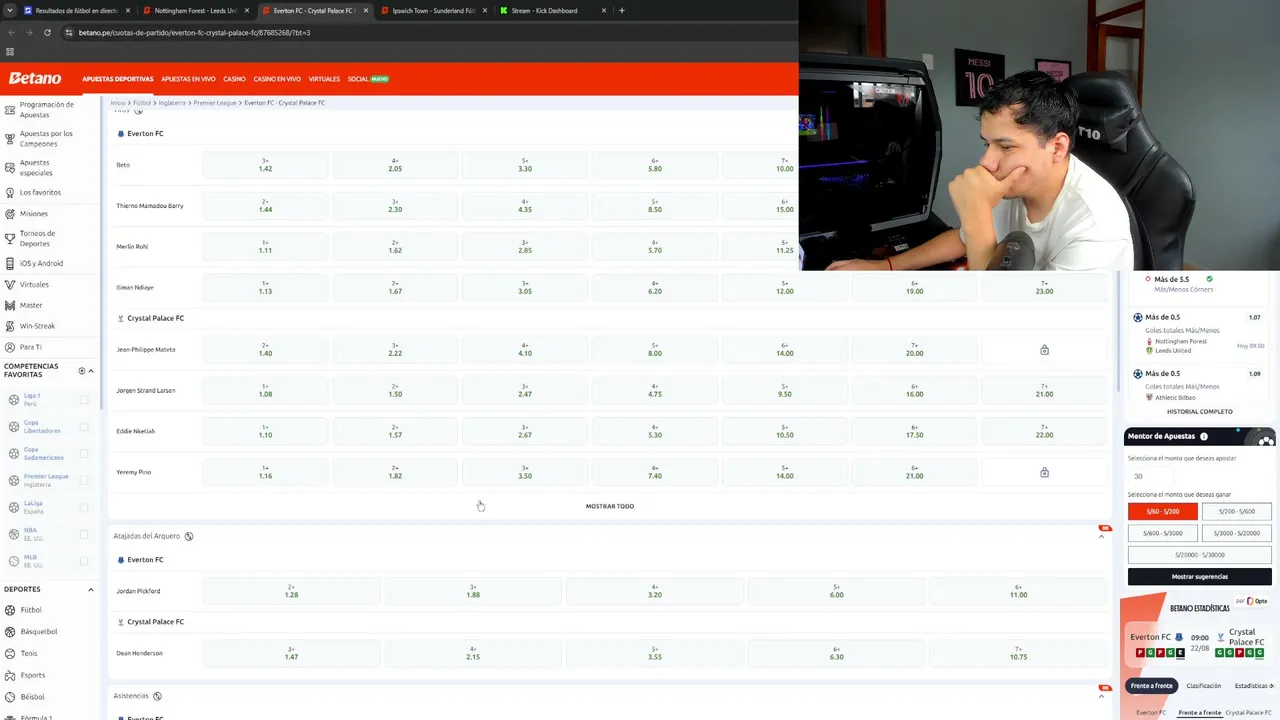Expand the Chrome tab search dropdown
The width and height of the screenshot is (1280, 720).
coord(11,11)
